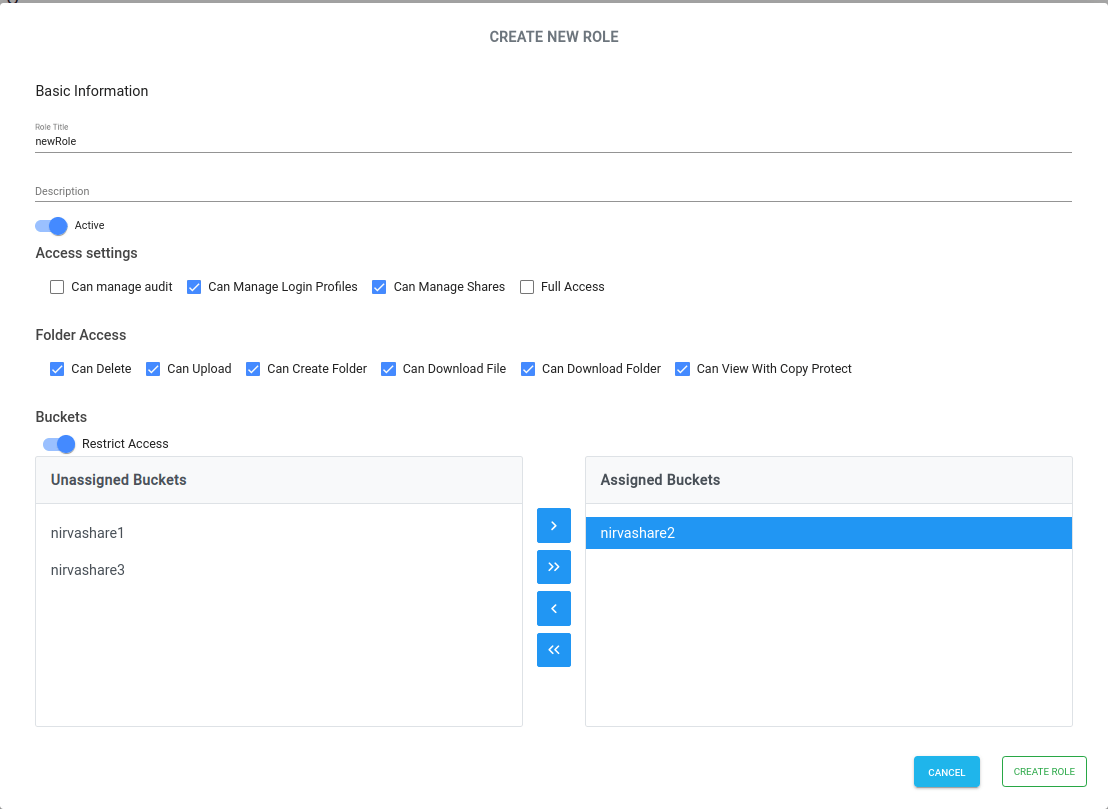Click the Create Role button
Screen dimensions: 1108x809
click(x=1044, y=772)
